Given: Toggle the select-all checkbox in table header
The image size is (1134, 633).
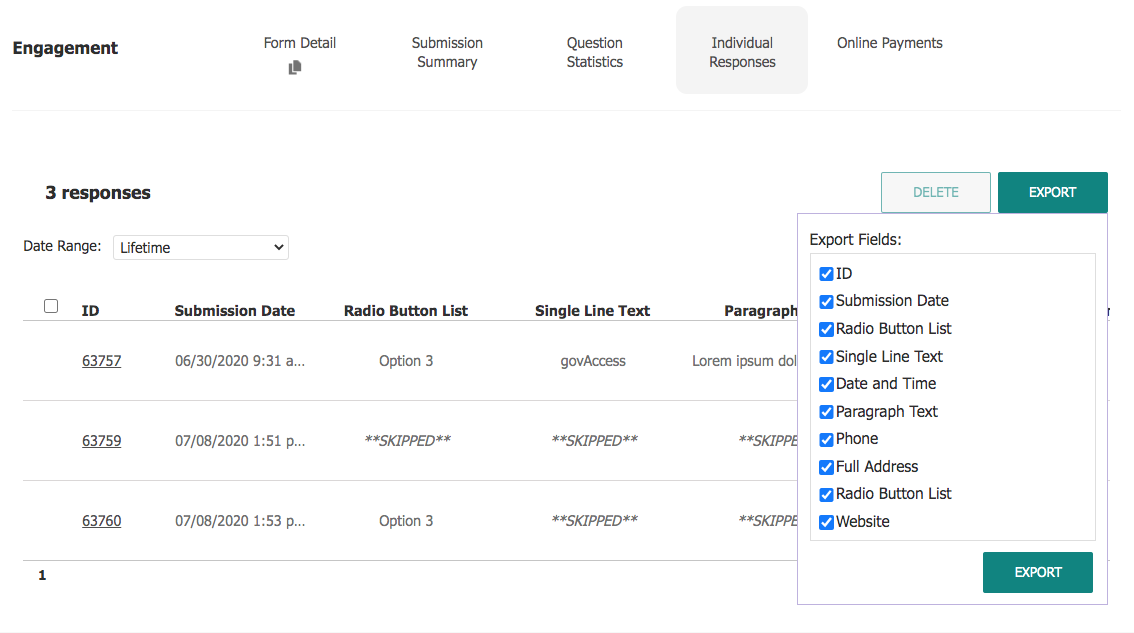Looking at the screenshot, I should (51, 306).
